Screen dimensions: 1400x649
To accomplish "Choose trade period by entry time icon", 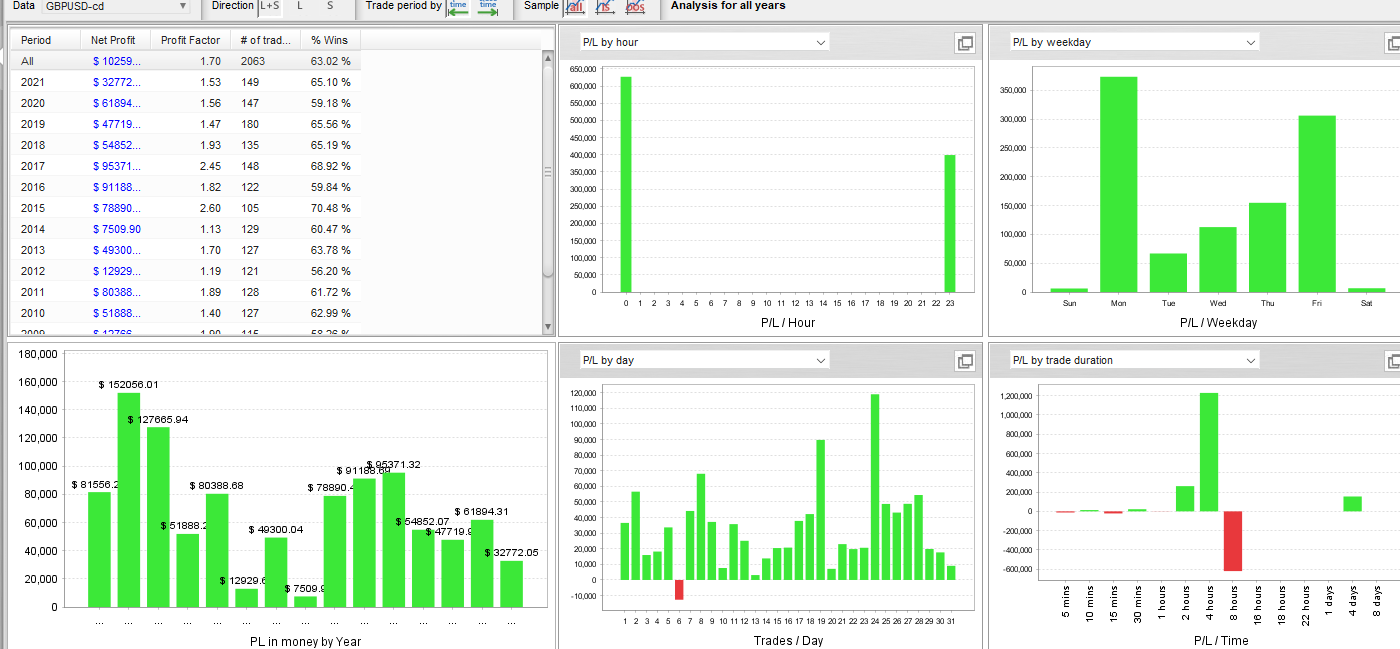I will pyautogui.click(x=458, y=6).
